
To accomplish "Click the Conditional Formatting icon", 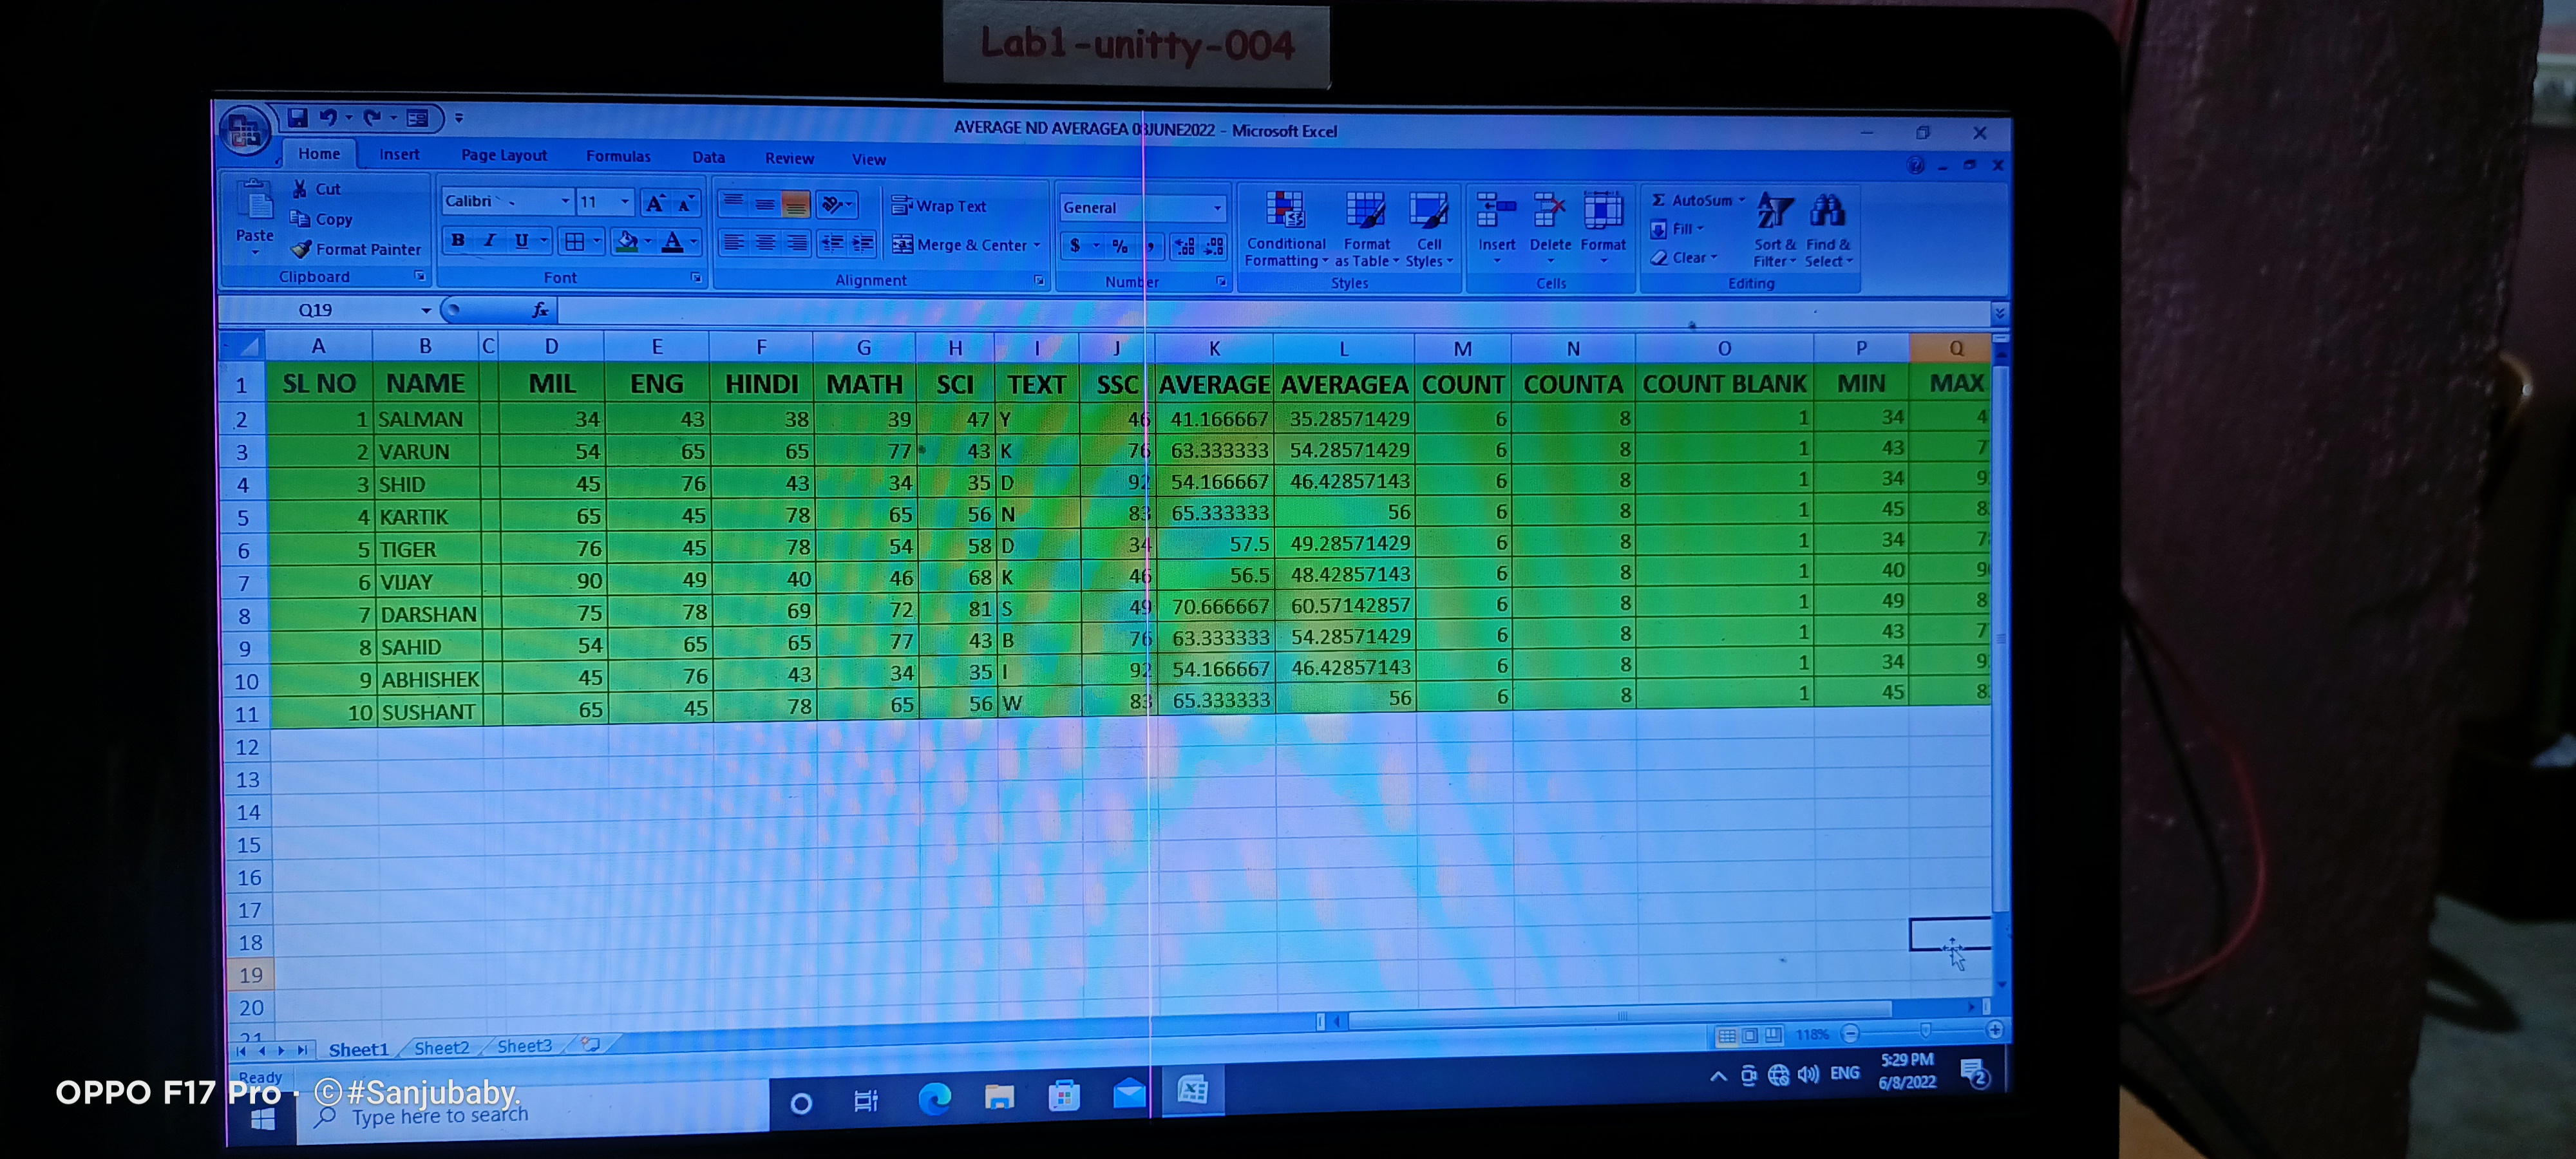I will [x=1285, y=211].
